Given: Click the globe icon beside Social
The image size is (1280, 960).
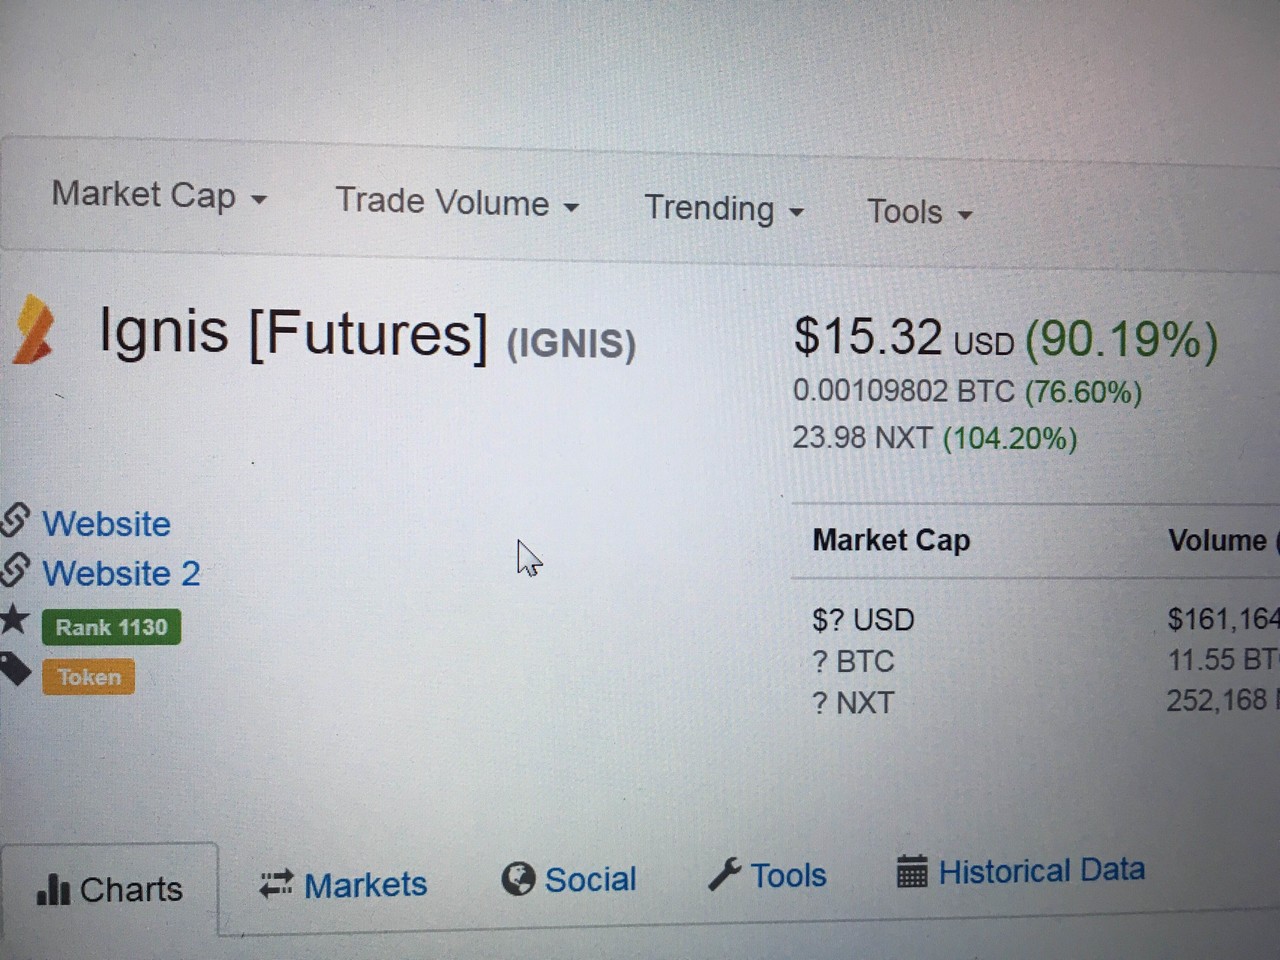Looking at the screenshot, I should (518, 879).
